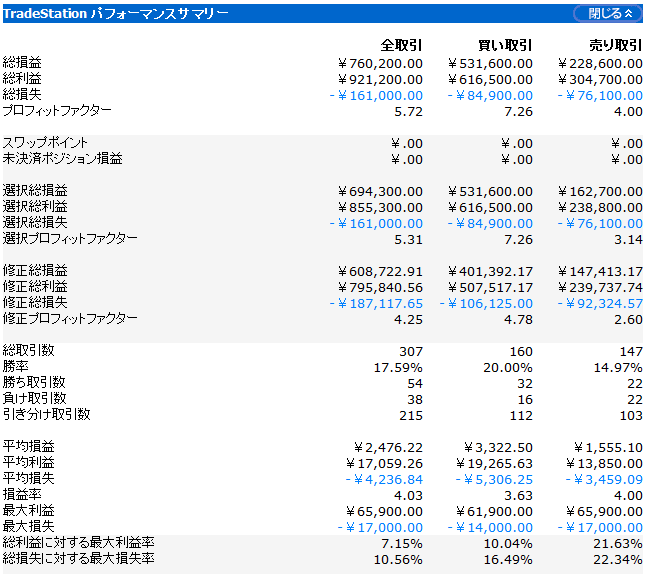Click the 勝ち取引数 row label
649x574 pixels.
[34, 382]
